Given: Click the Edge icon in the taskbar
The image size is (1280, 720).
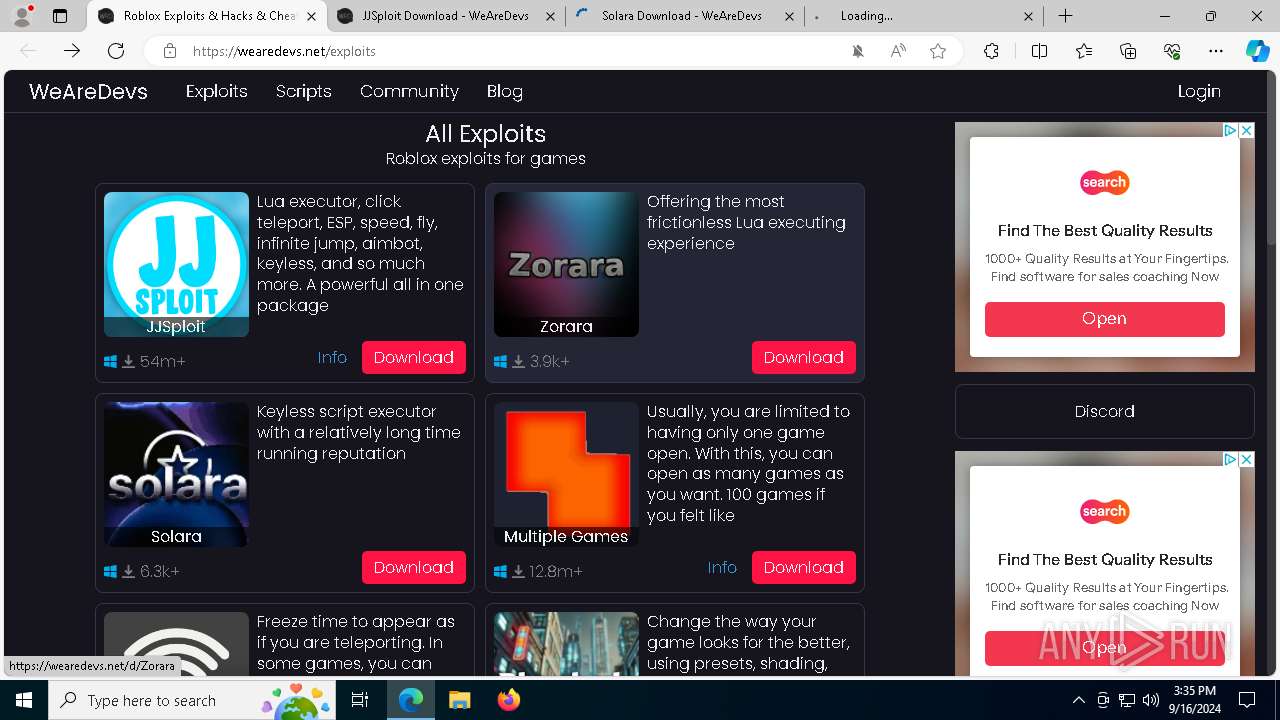Looking at the screenshot, I should pyautogui.click(x=410, y=700).
